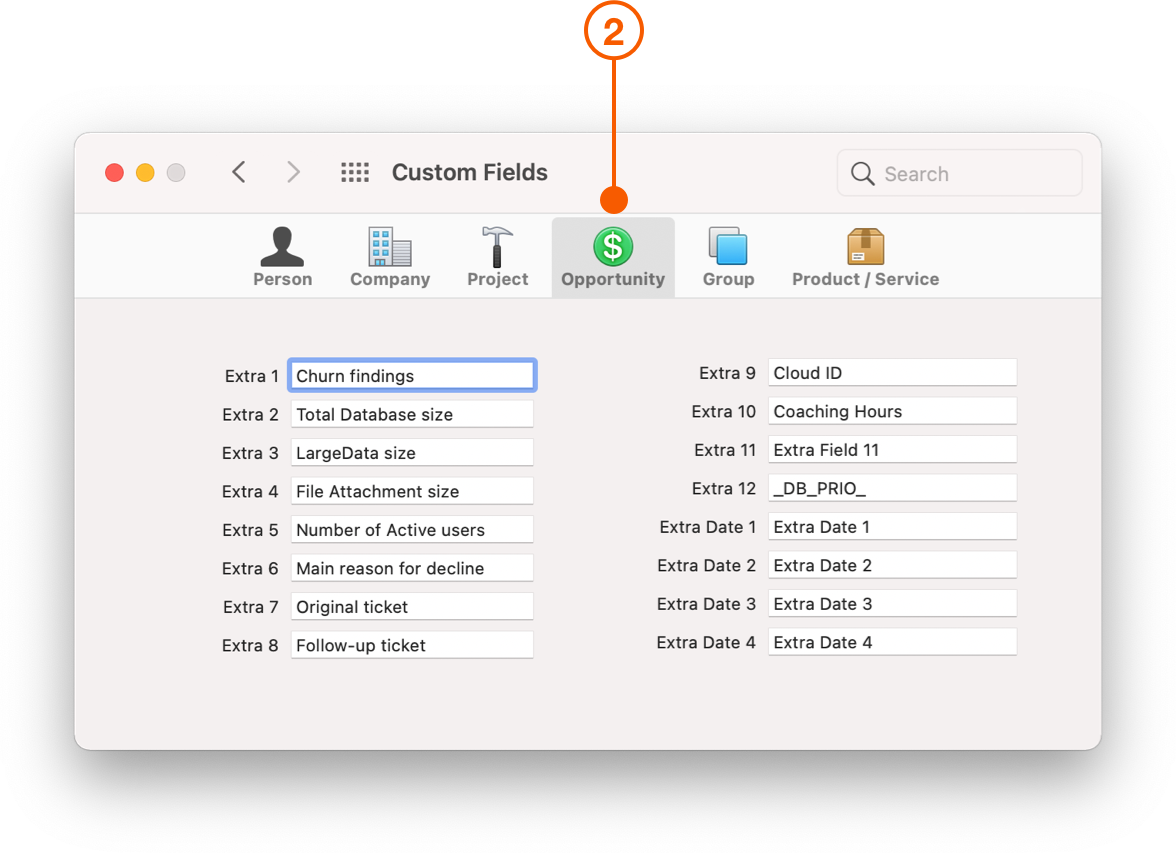Click the "Extra 12" label
This screenshot has height=854, width=1176.
click(723, 488)
